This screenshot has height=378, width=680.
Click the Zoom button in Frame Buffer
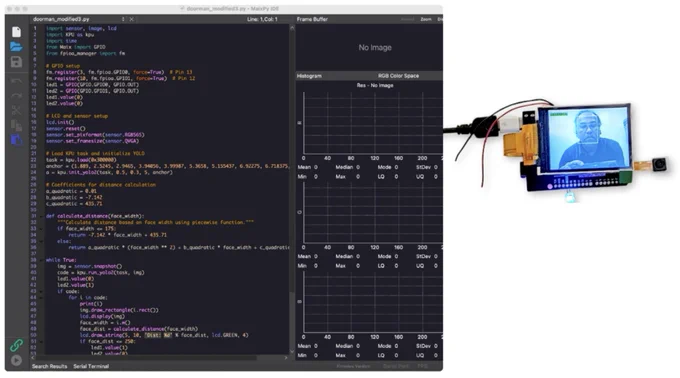click(426, 19)
